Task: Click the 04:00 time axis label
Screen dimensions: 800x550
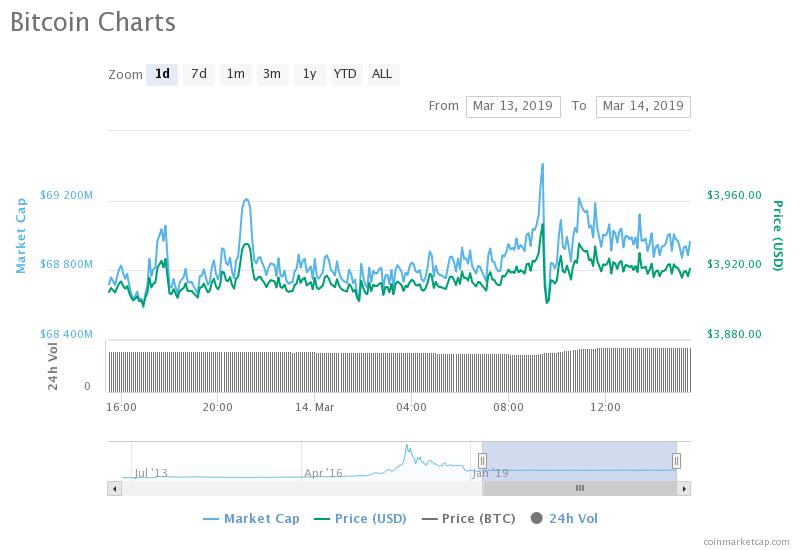Action: pyautogui.click(x=411, y=407)
